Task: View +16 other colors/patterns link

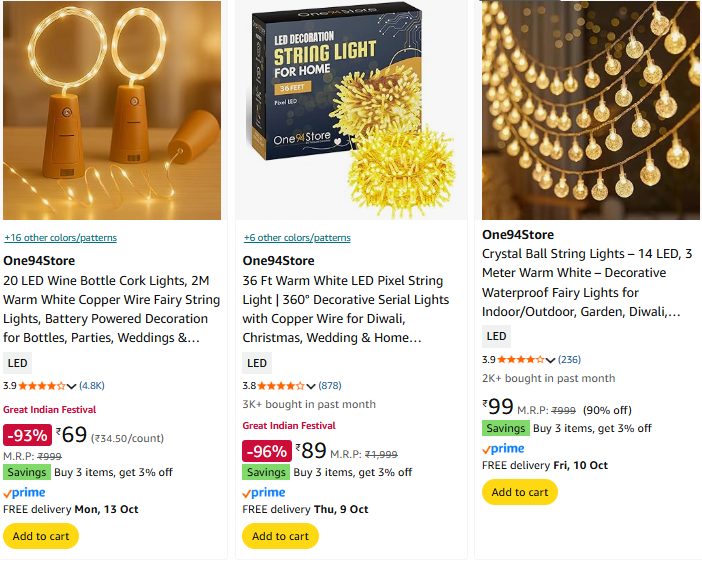Action: coord(60,238)
